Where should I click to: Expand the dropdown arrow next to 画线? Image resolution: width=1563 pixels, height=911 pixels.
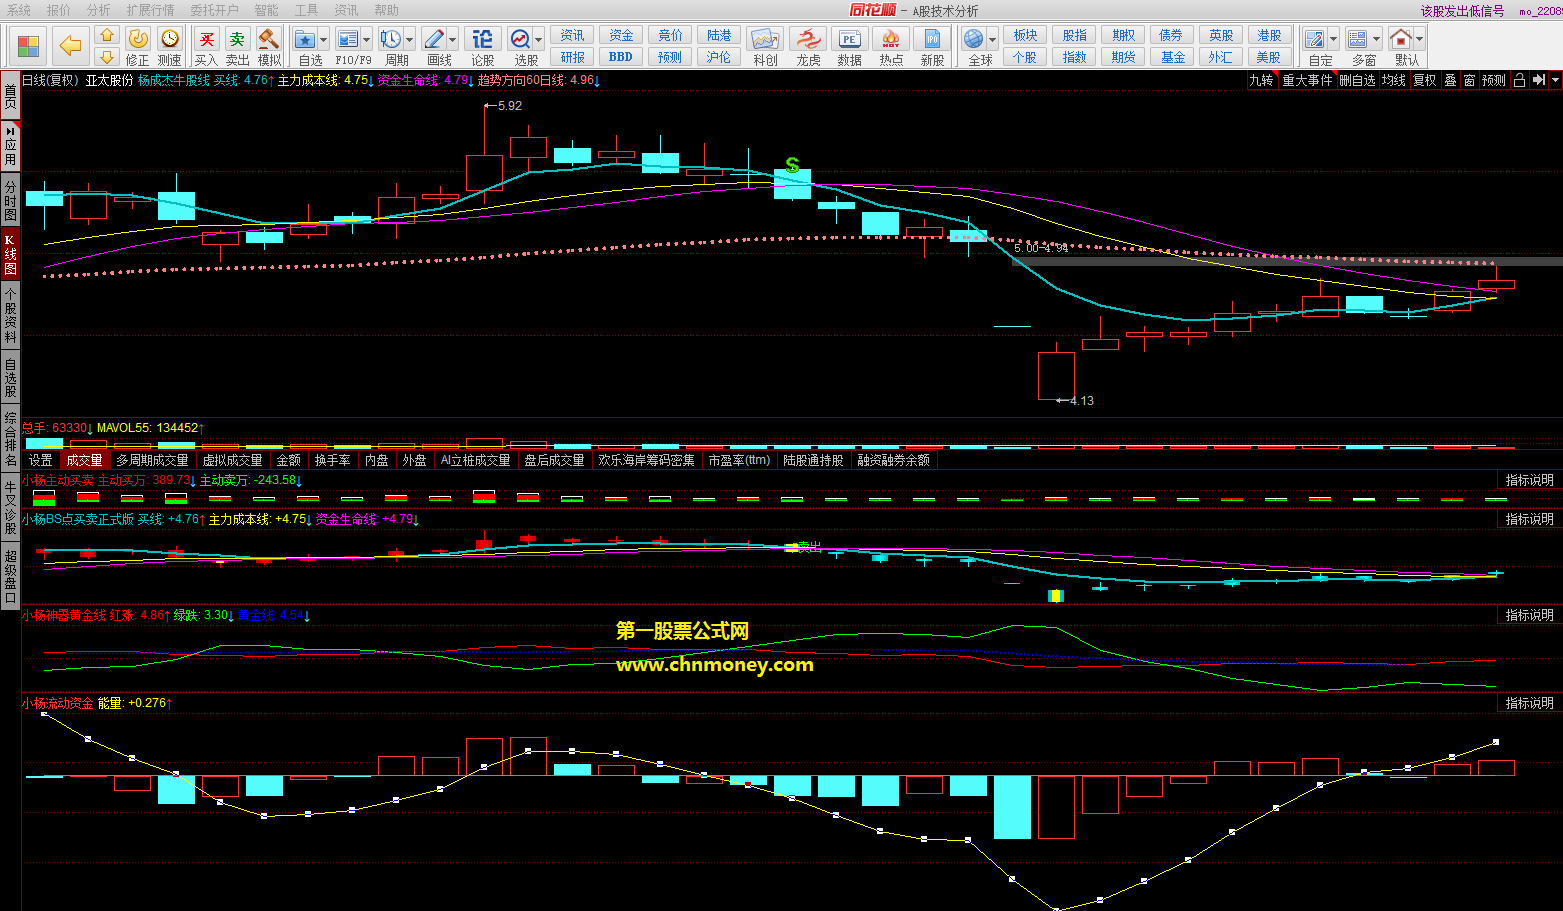click(x=452, y=40)
